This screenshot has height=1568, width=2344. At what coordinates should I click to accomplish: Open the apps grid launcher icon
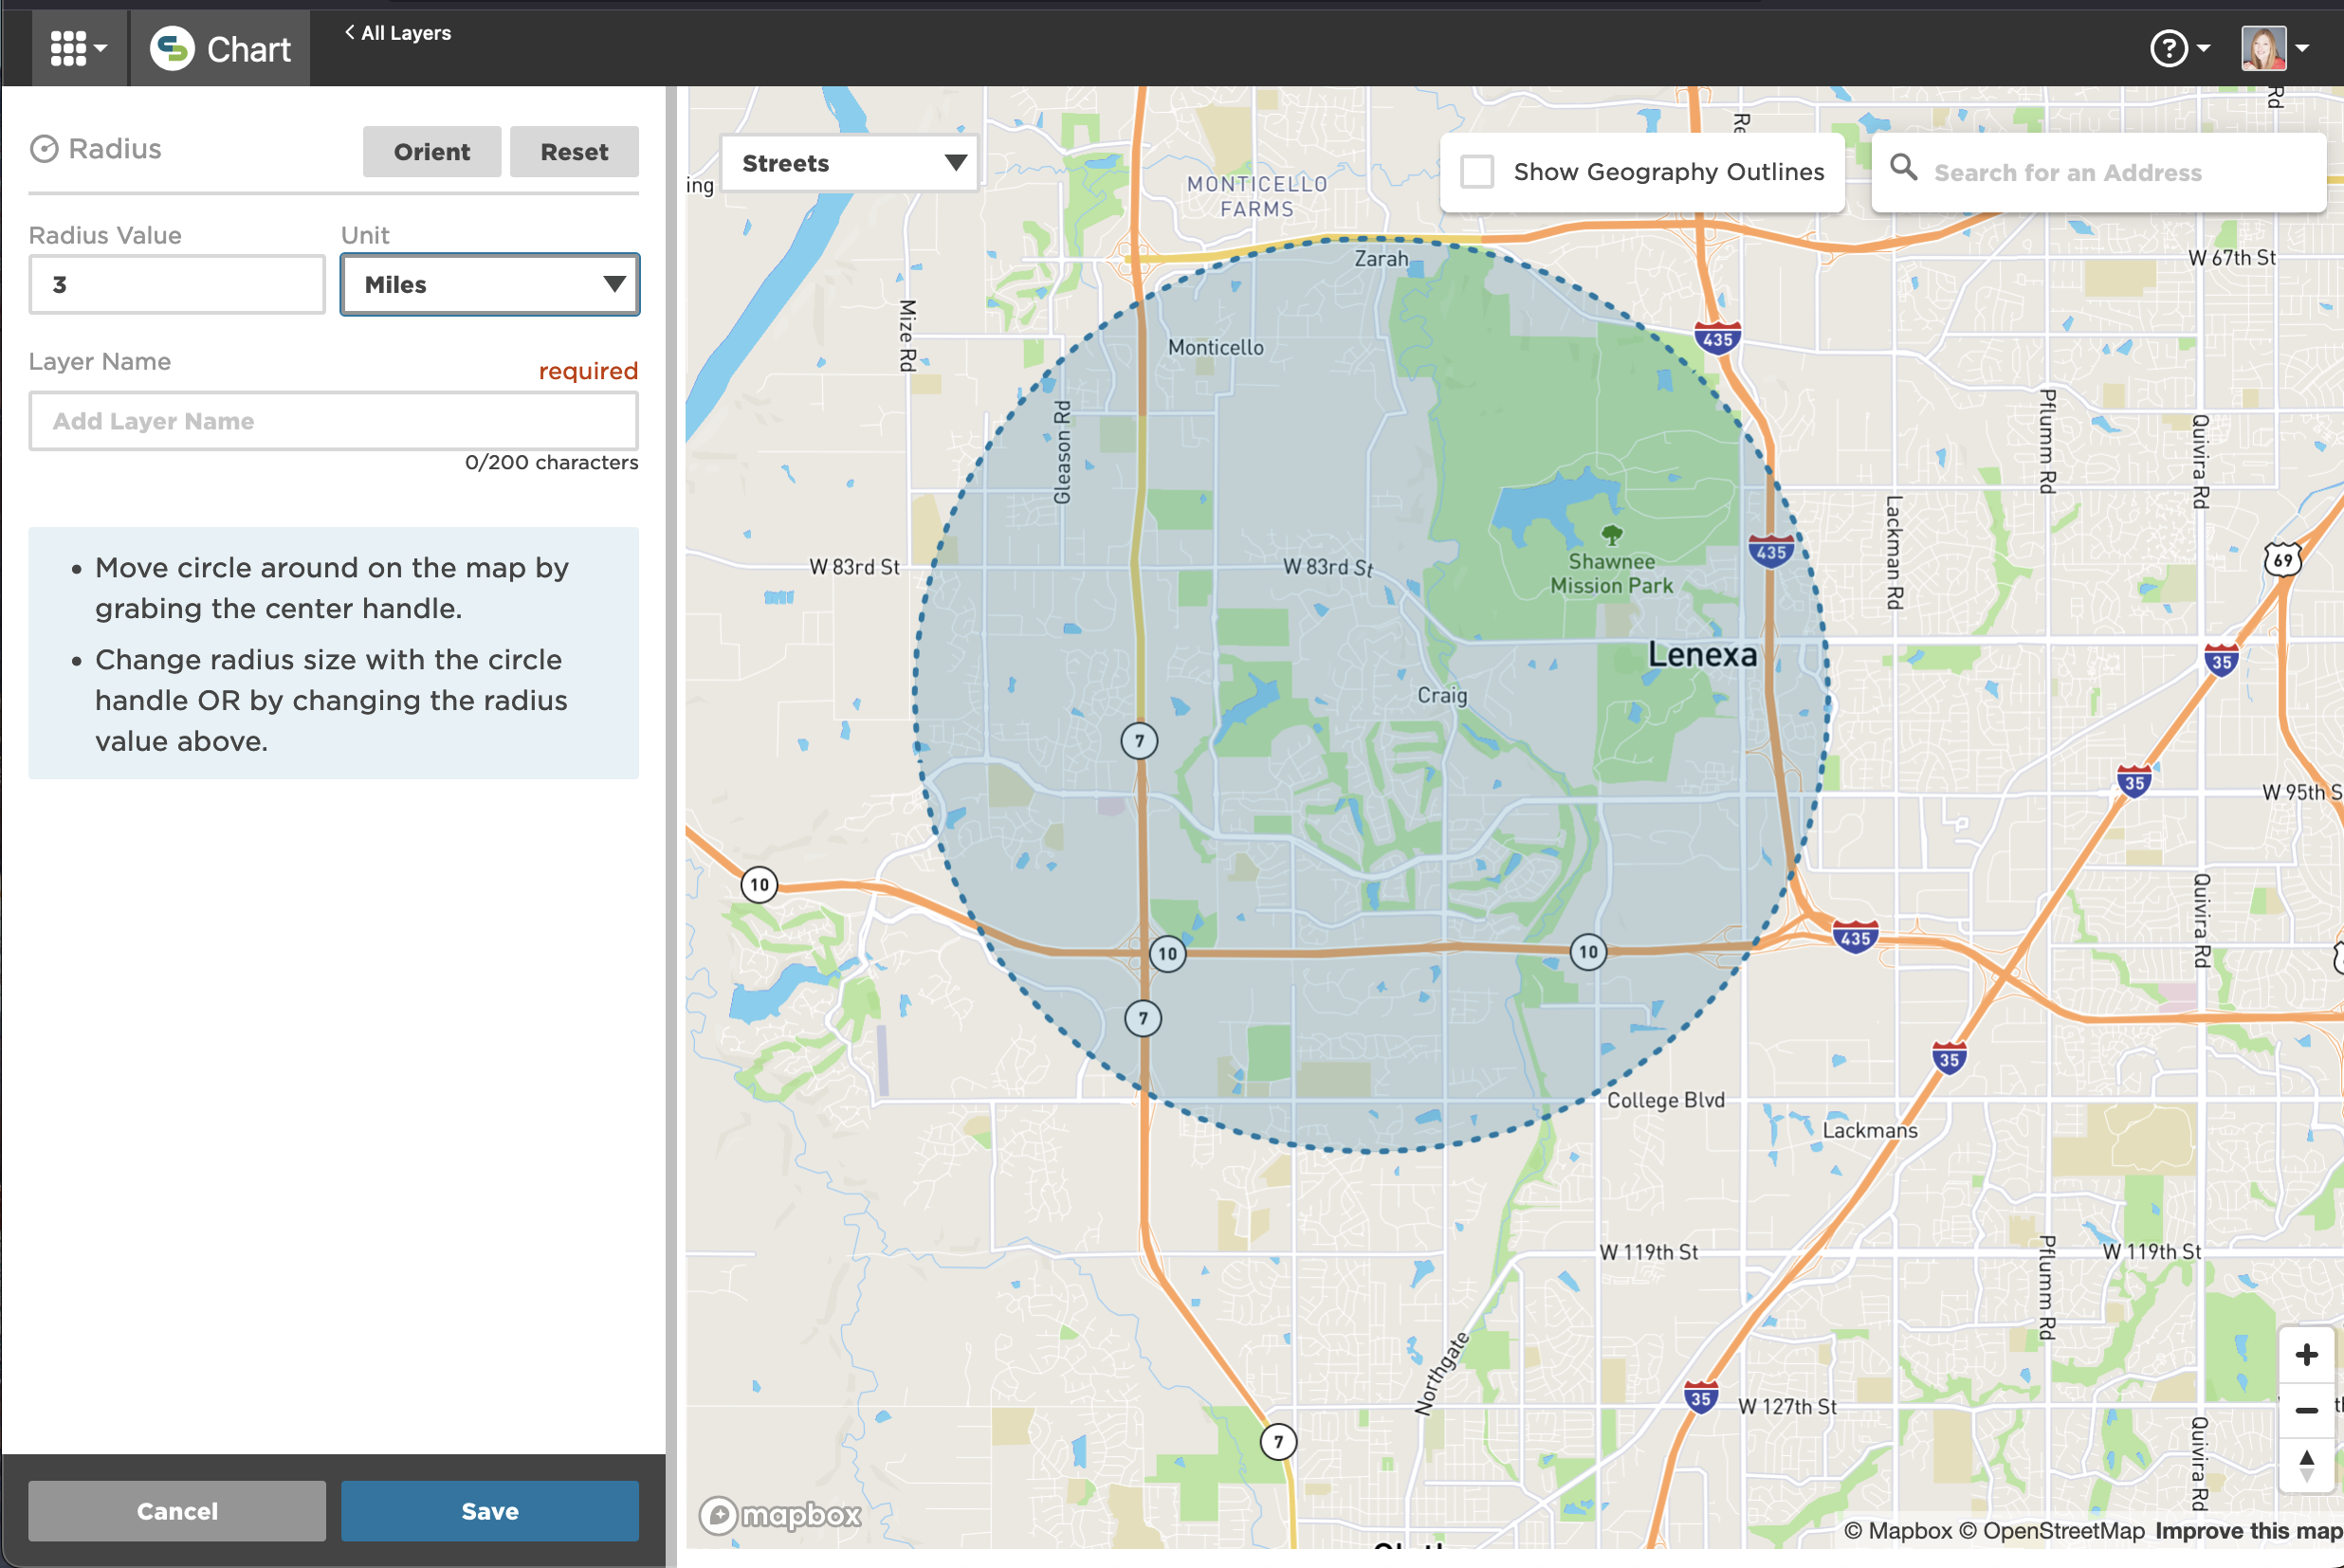pyautogui.click(x=69, y=47)
